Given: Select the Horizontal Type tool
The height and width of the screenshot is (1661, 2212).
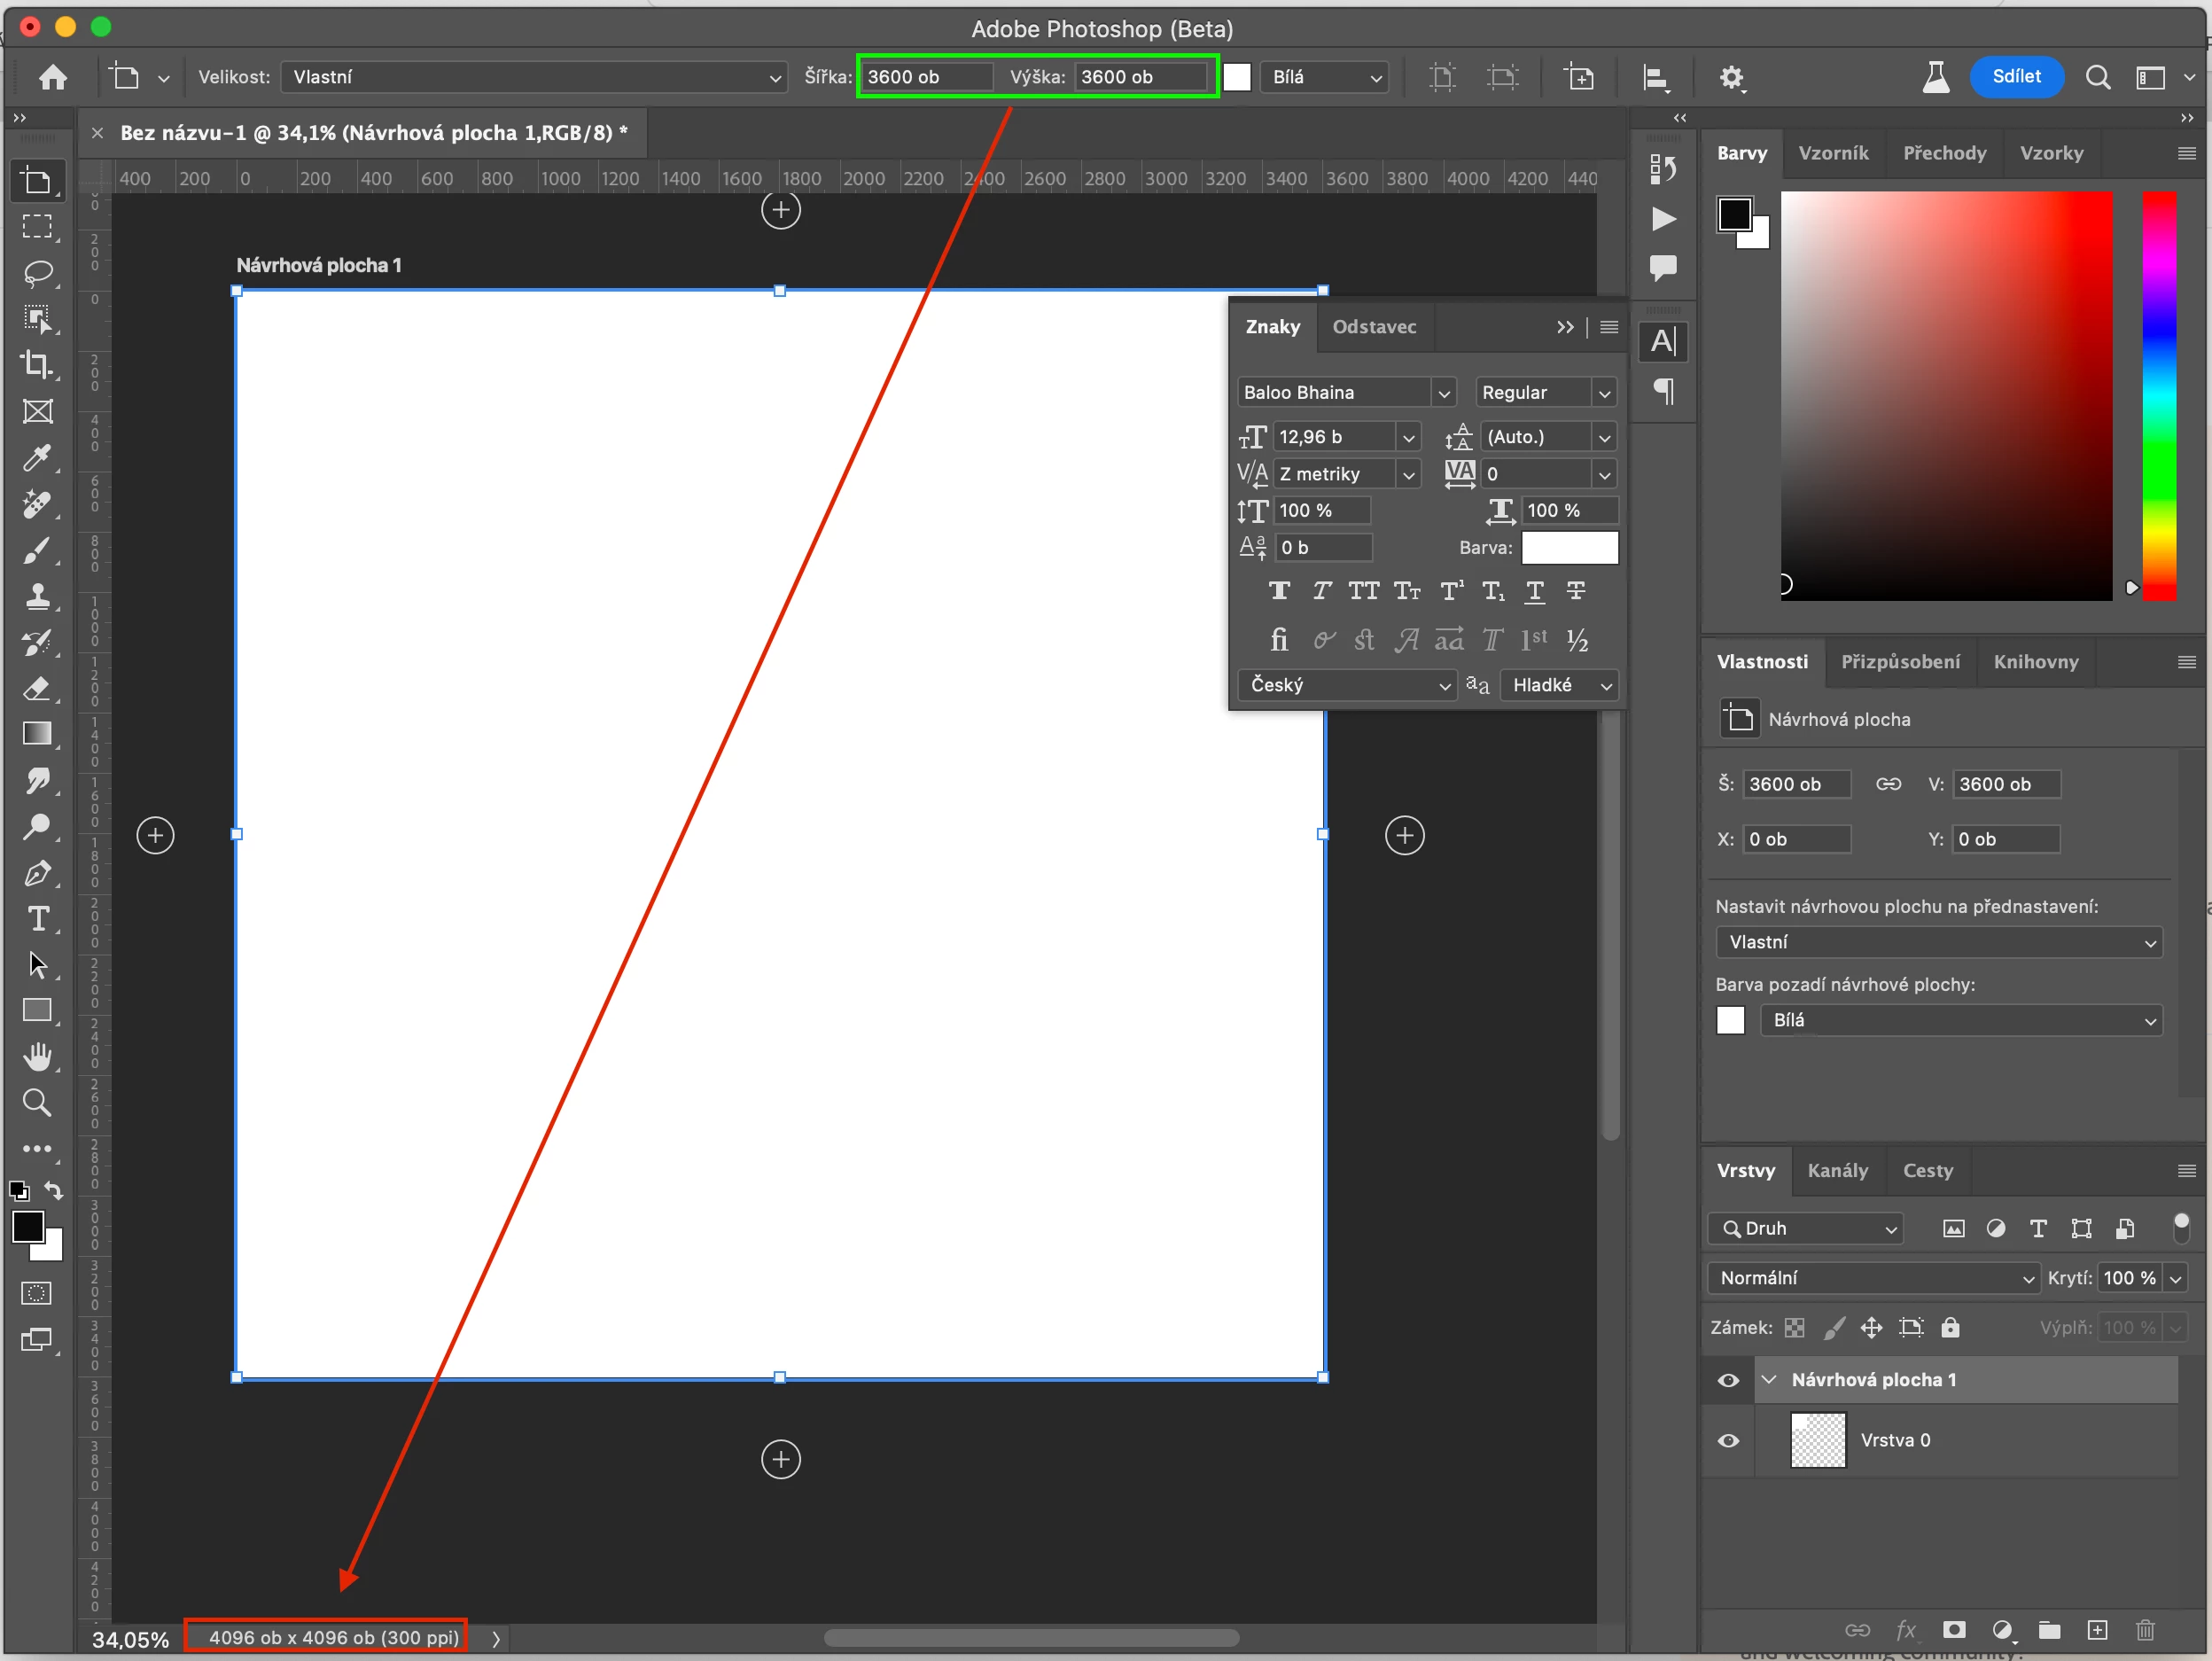Looking at the screenshot, I should click(x=37, y=919).
